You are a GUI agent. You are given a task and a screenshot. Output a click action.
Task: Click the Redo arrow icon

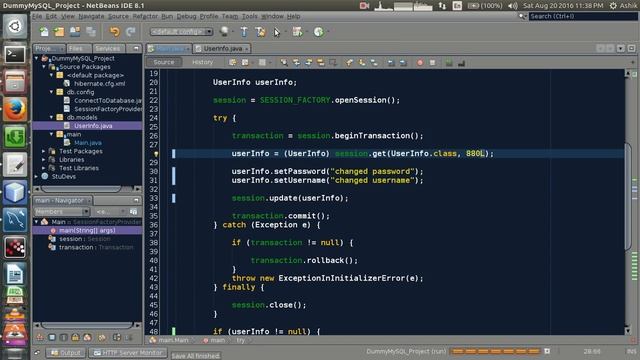coord(131,32)
